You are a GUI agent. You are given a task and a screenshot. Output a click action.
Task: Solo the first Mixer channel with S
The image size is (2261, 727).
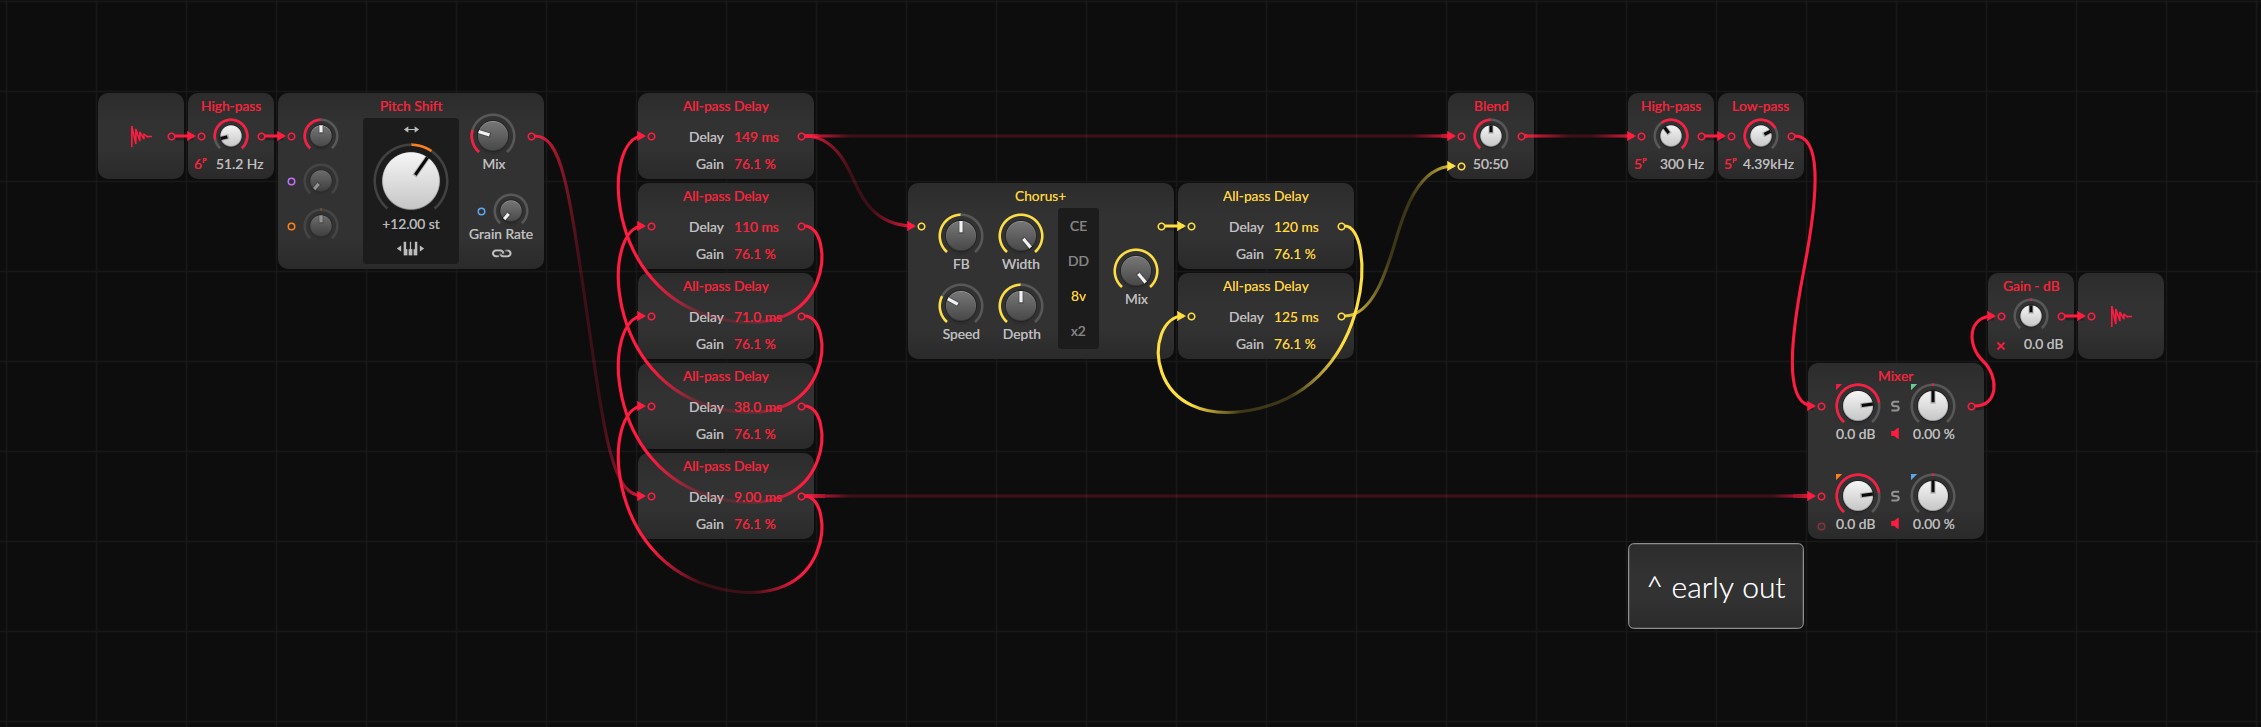(x=1895, y=406)
